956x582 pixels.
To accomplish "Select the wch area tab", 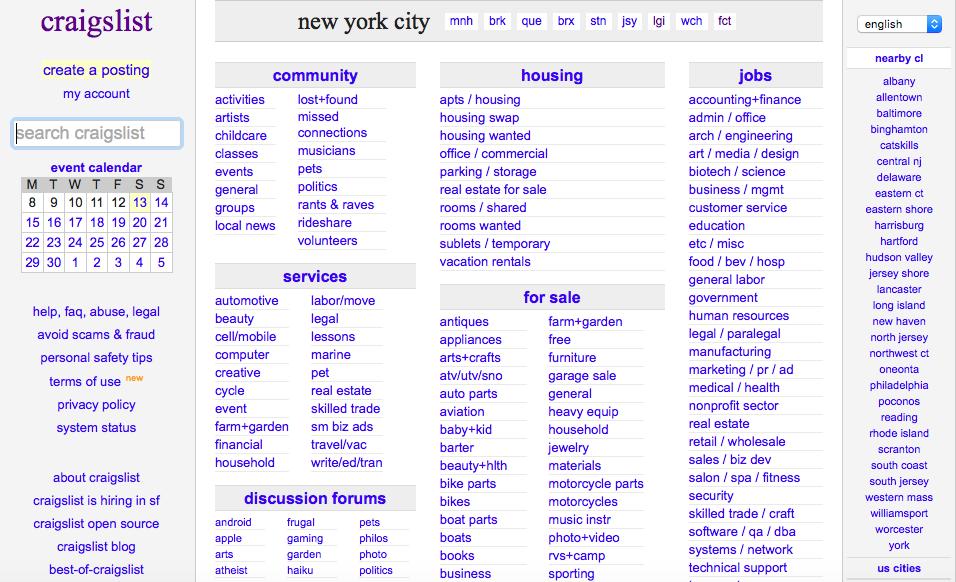I will point(691,21).
